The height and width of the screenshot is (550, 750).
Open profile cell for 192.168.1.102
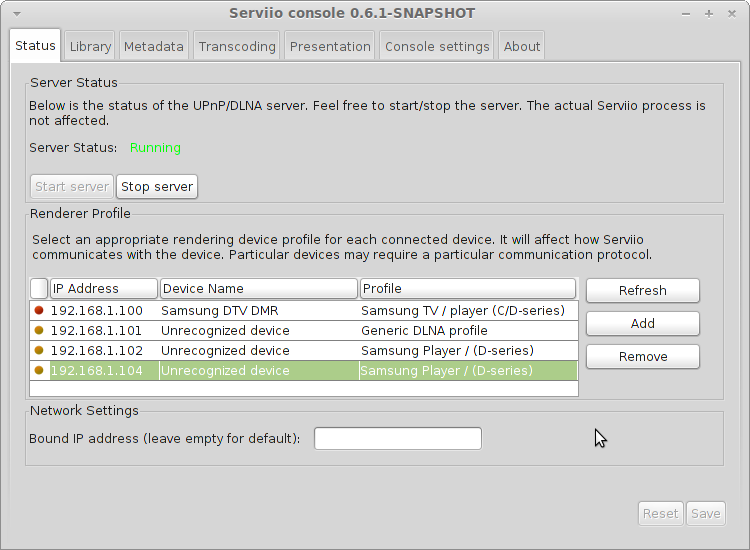(468, 351)
